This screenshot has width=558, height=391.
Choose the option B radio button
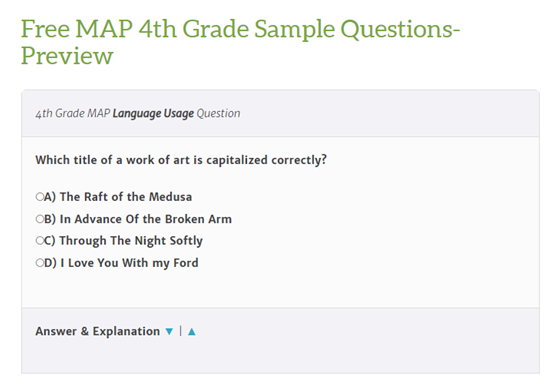[x=40, y=219]
